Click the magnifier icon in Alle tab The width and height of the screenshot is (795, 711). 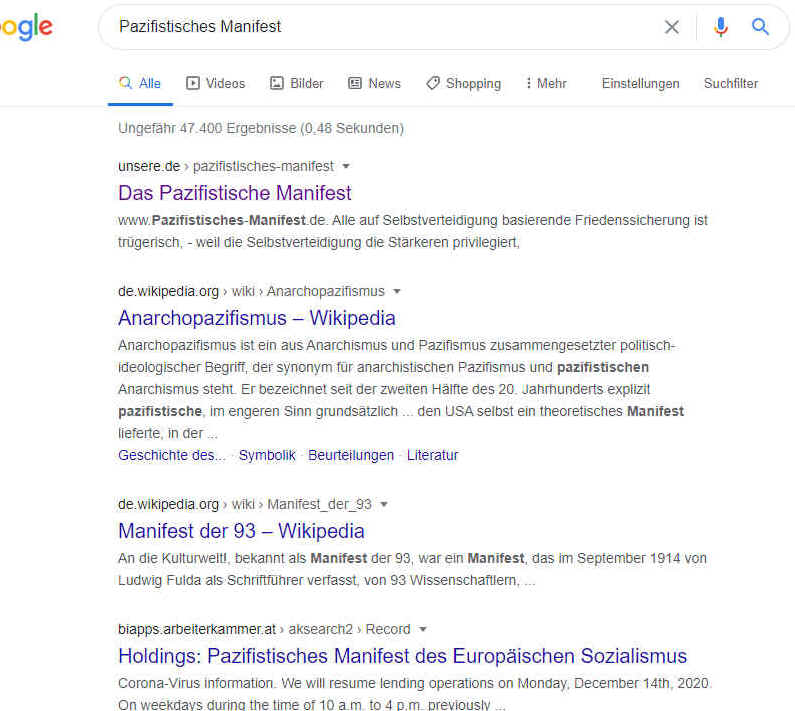(x=125, y=83)
